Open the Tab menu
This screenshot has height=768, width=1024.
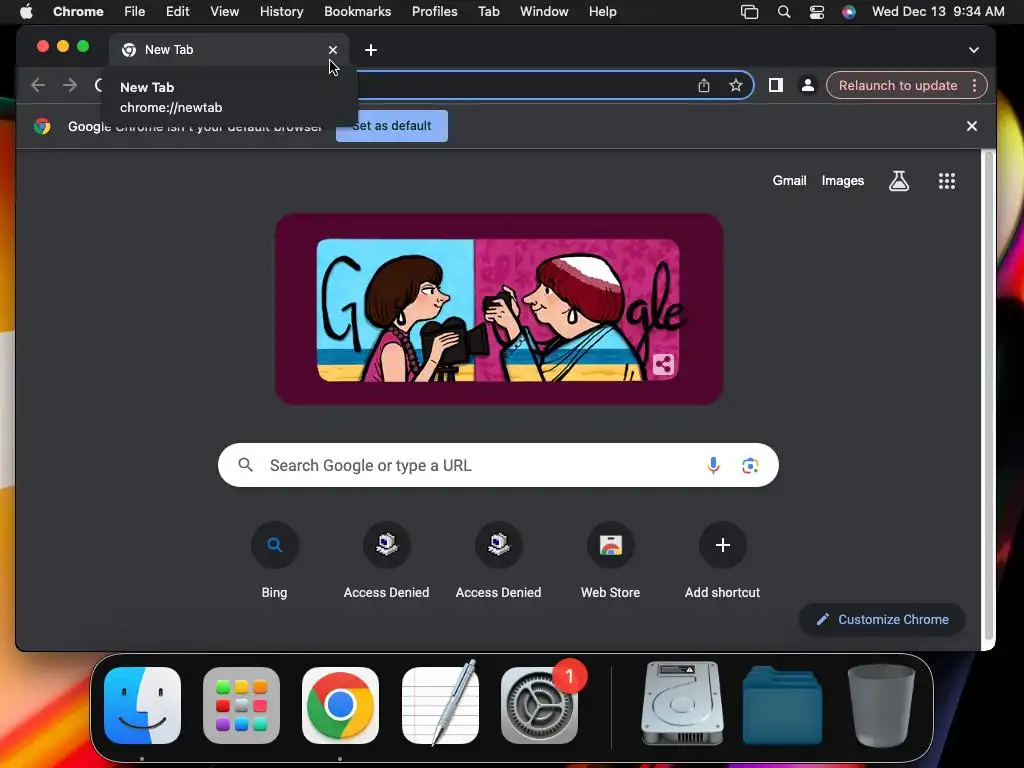click(488, 11)
